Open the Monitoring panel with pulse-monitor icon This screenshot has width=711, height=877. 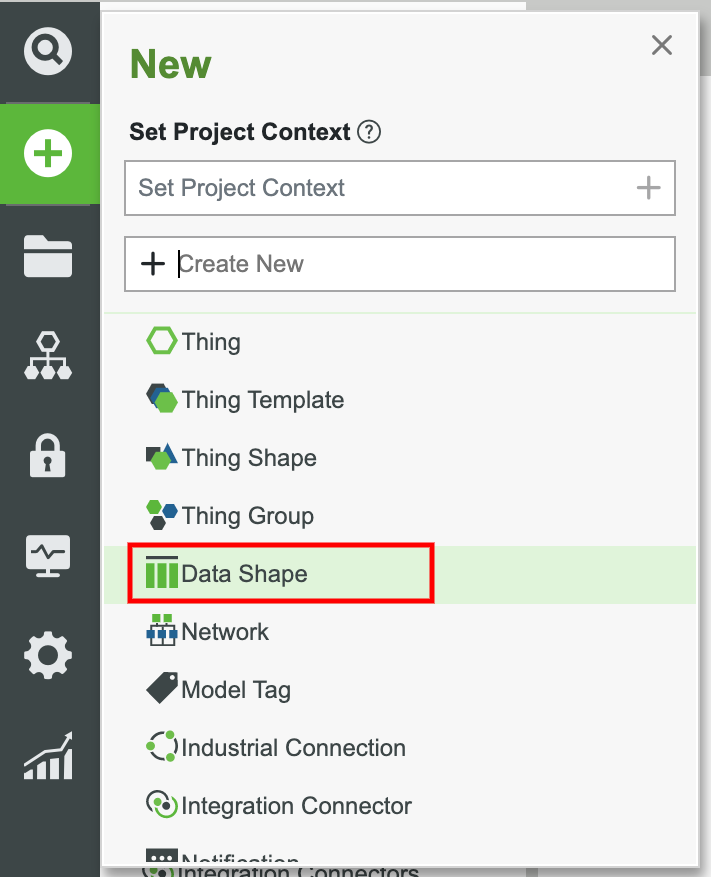pos(49,555)
